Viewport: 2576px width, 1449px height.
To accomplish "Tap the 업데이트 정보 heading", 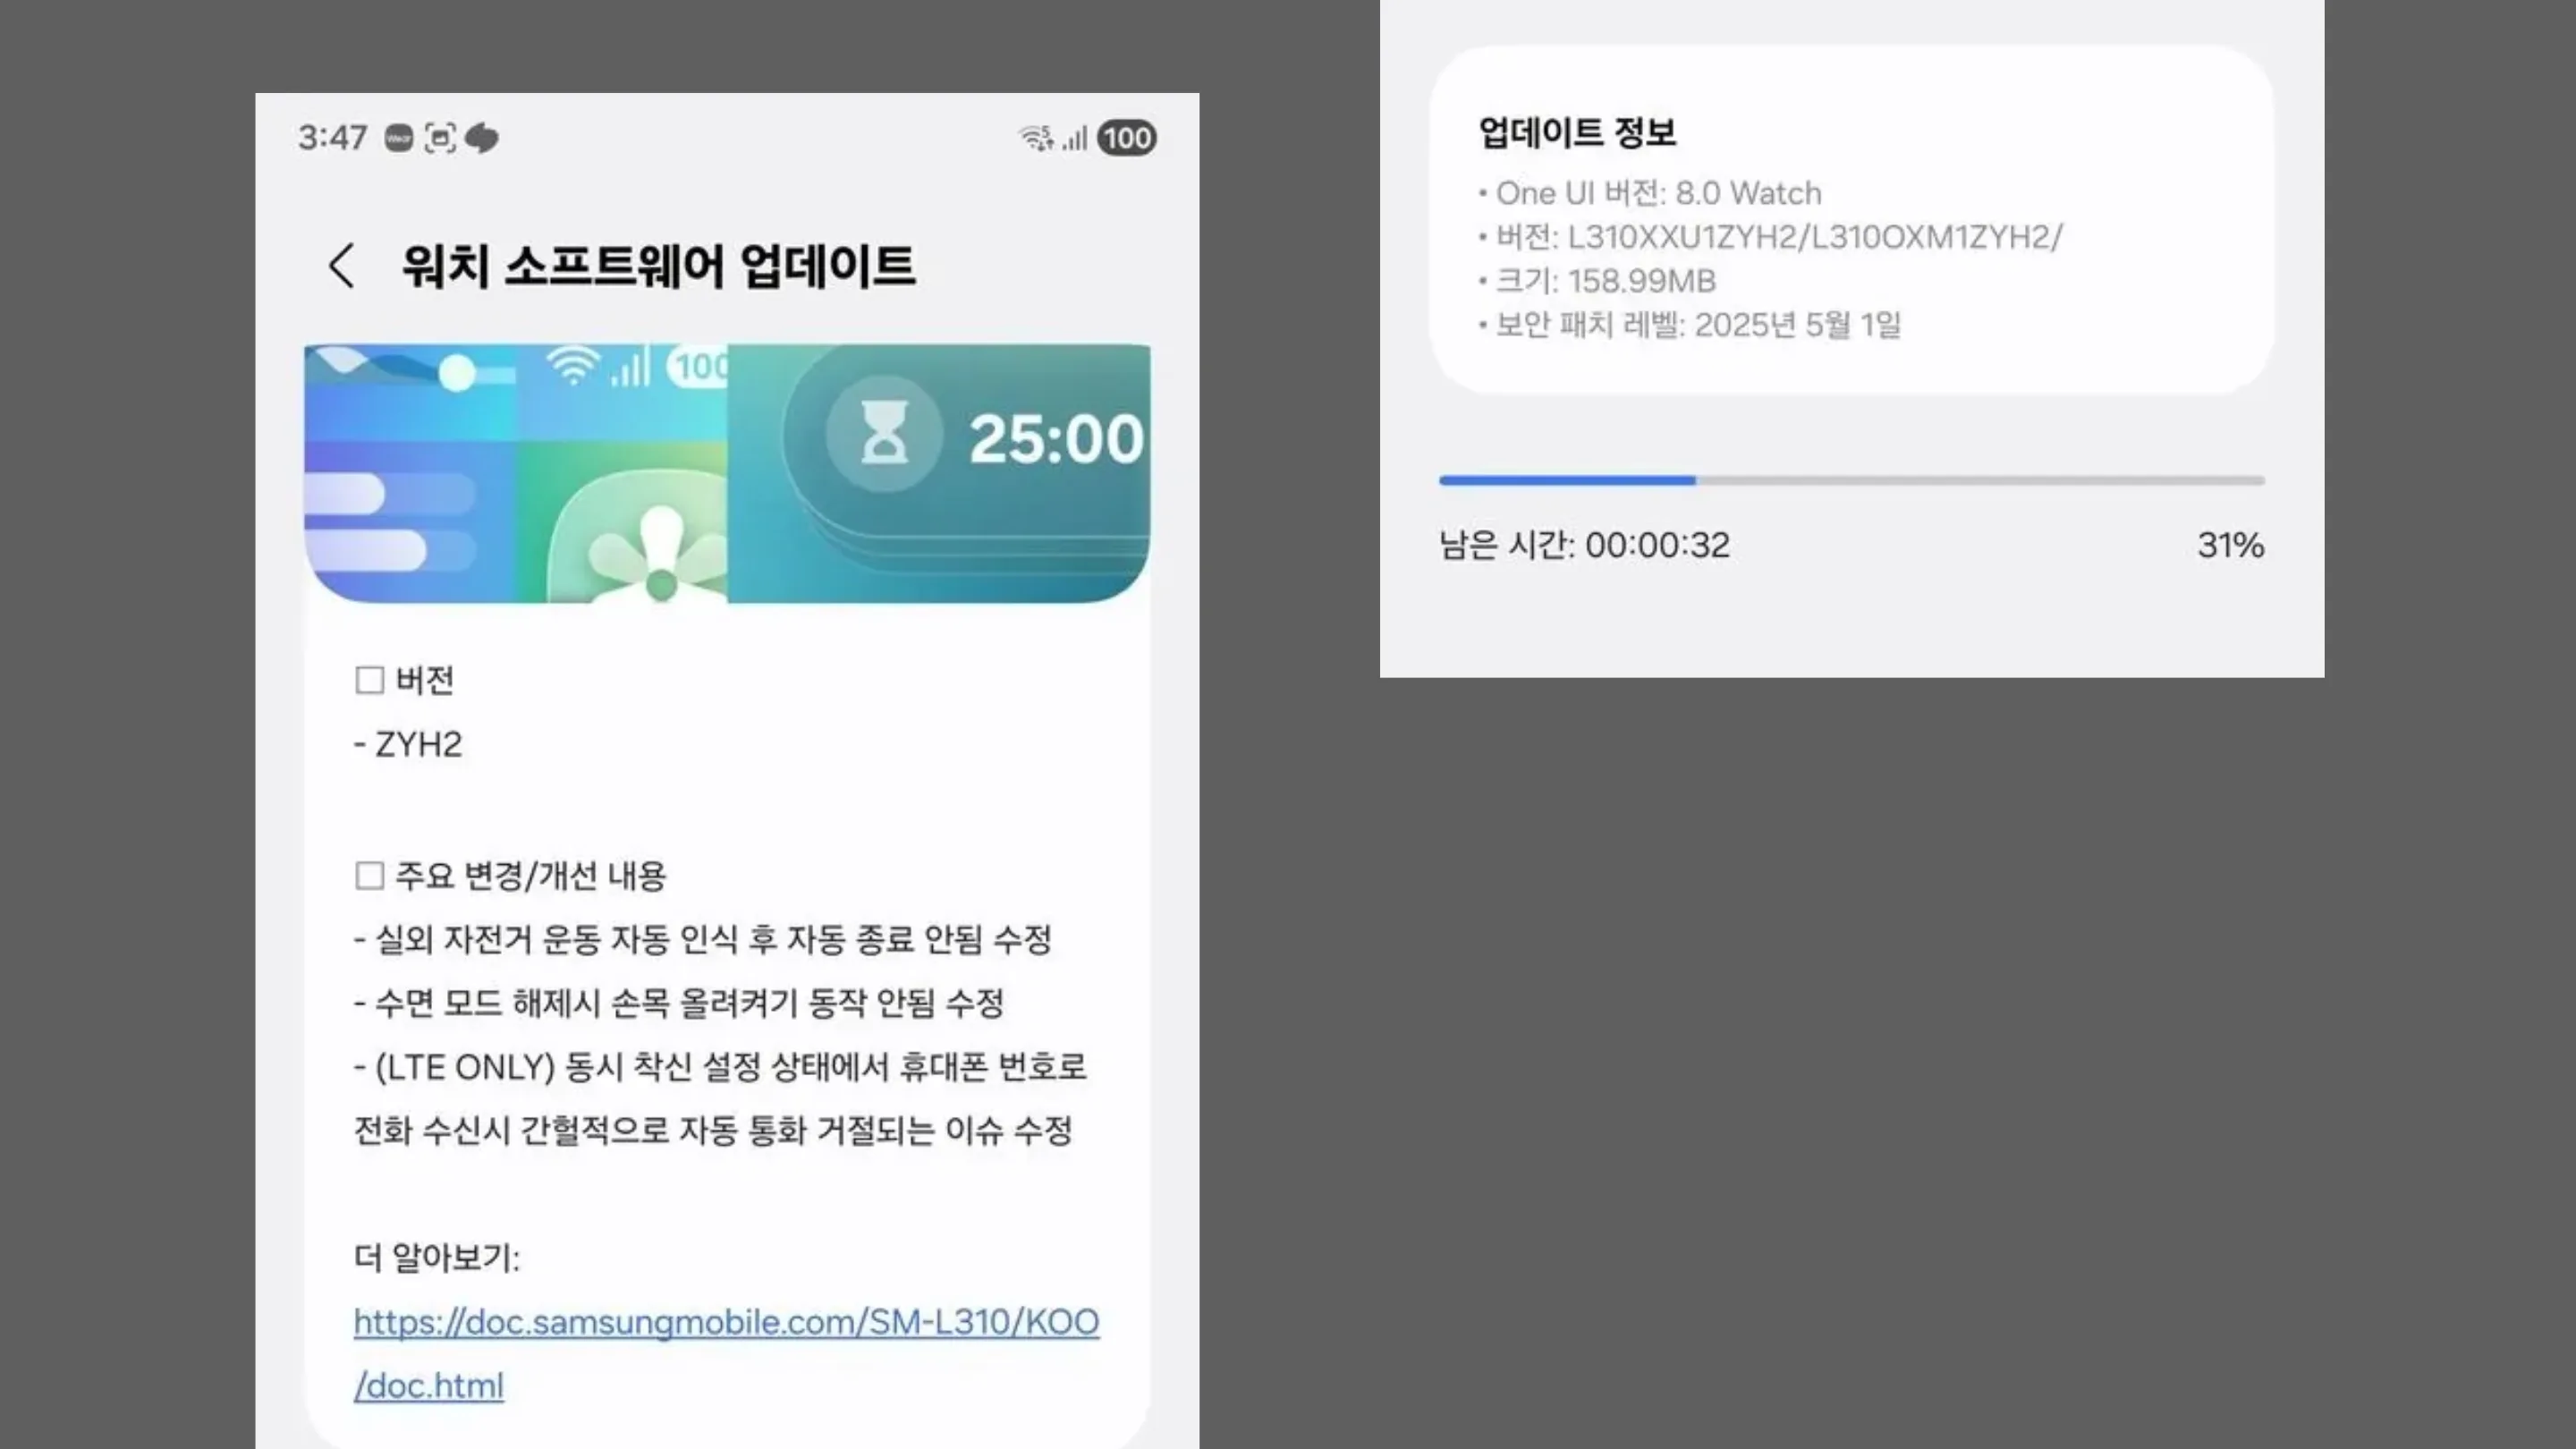I will (1577, 132).
